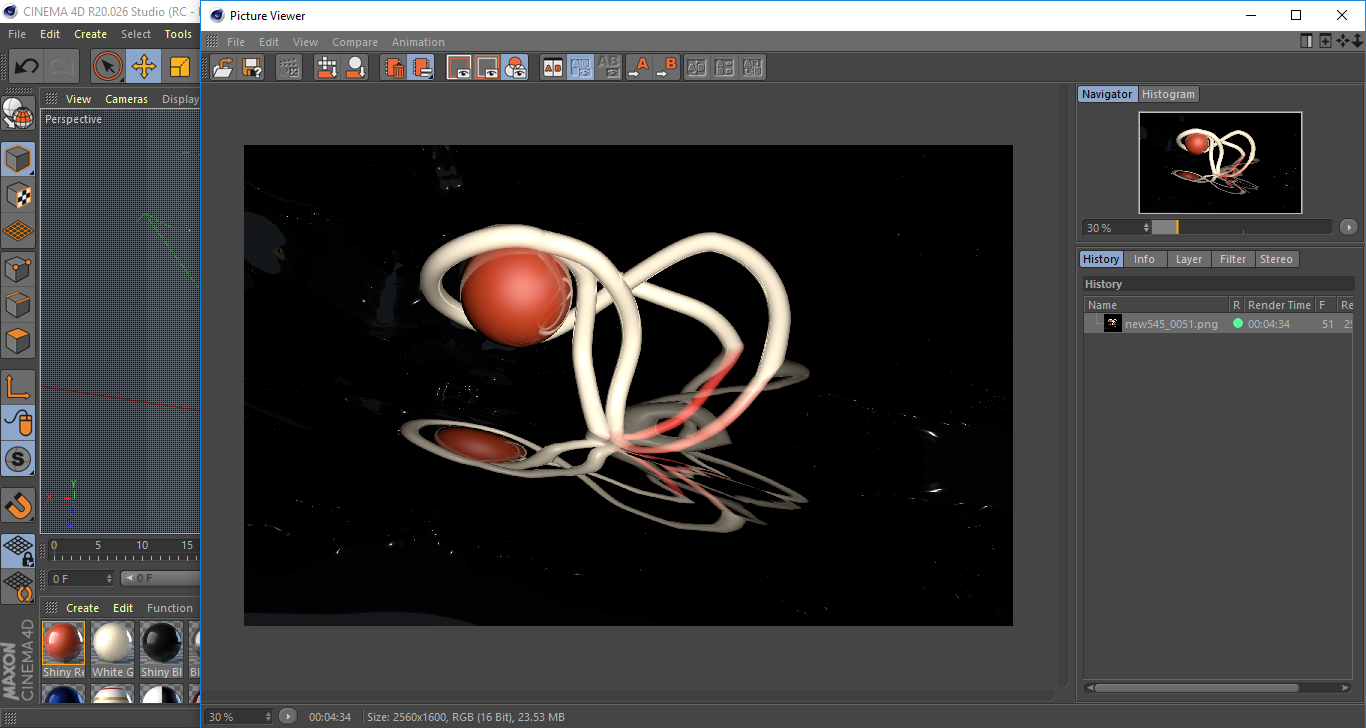Select the Shiny Red material swatch
The width and height of the screenshot is (1366, 728).
coord(63,643)
